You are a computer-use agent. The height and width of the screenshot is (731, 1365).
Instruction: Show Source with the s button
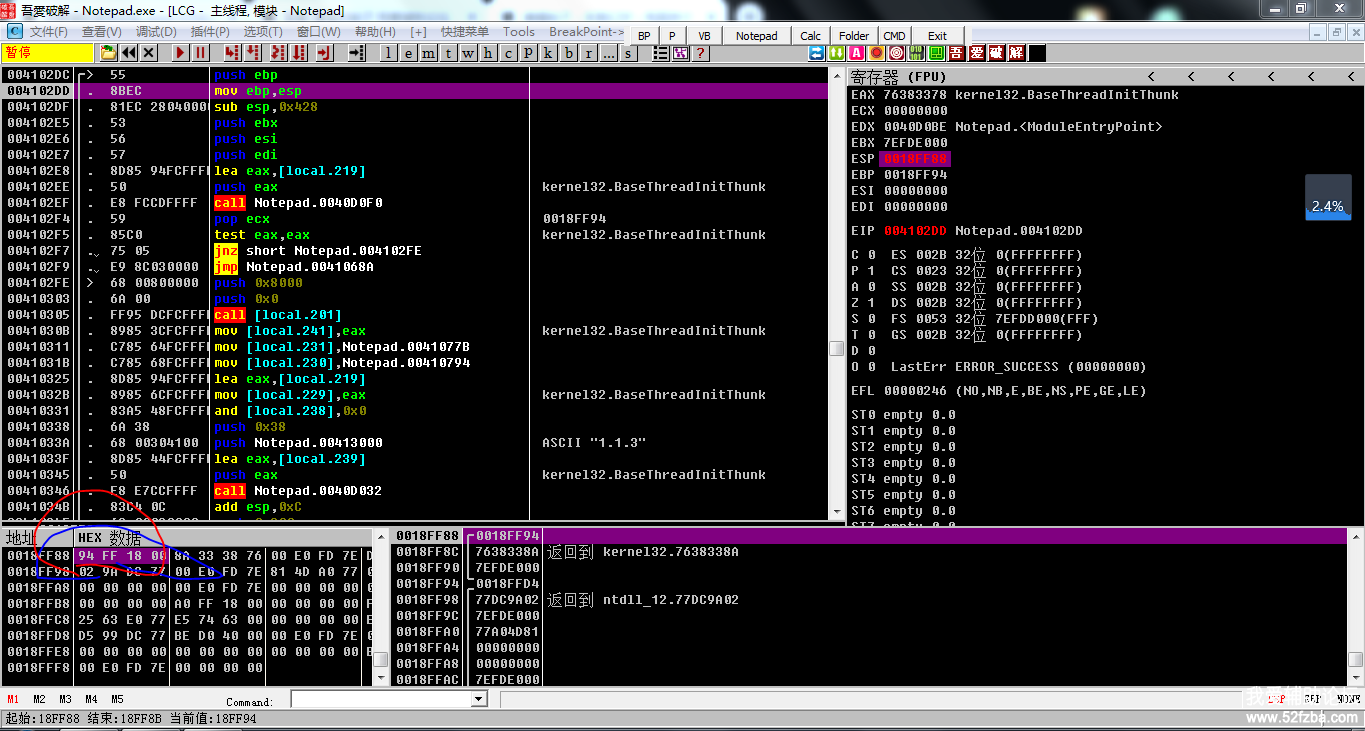click(x=628, y=53)
